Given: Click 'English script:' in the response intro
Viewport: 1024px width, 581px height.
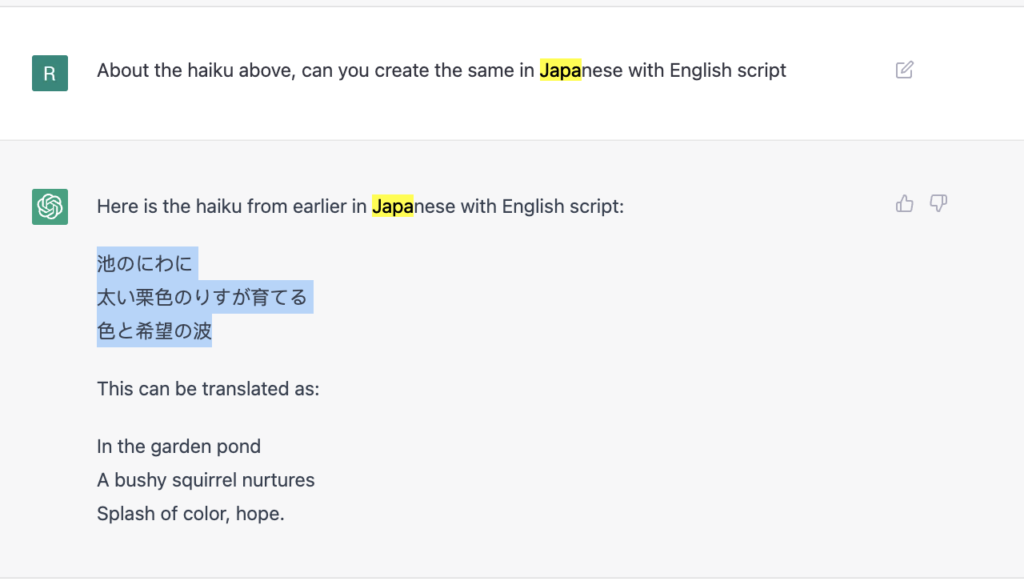Looking at the screenshot, I should pos(563,206).
